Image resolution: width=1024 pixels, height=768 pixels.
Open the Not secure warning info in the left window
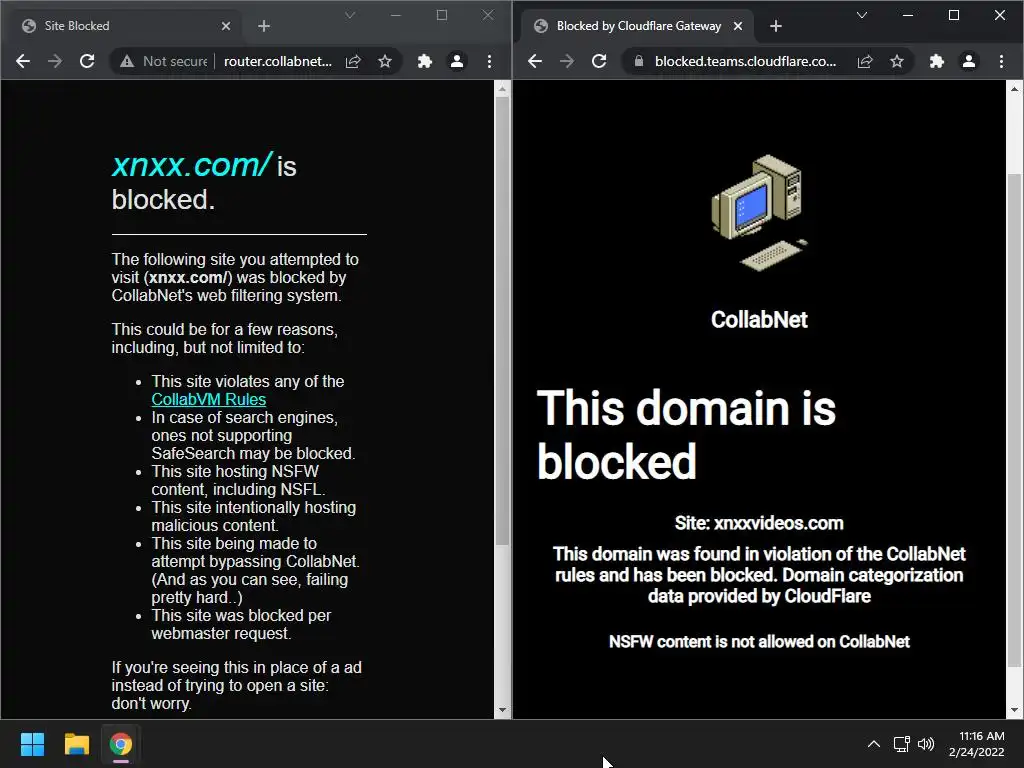tap(164, 61)
